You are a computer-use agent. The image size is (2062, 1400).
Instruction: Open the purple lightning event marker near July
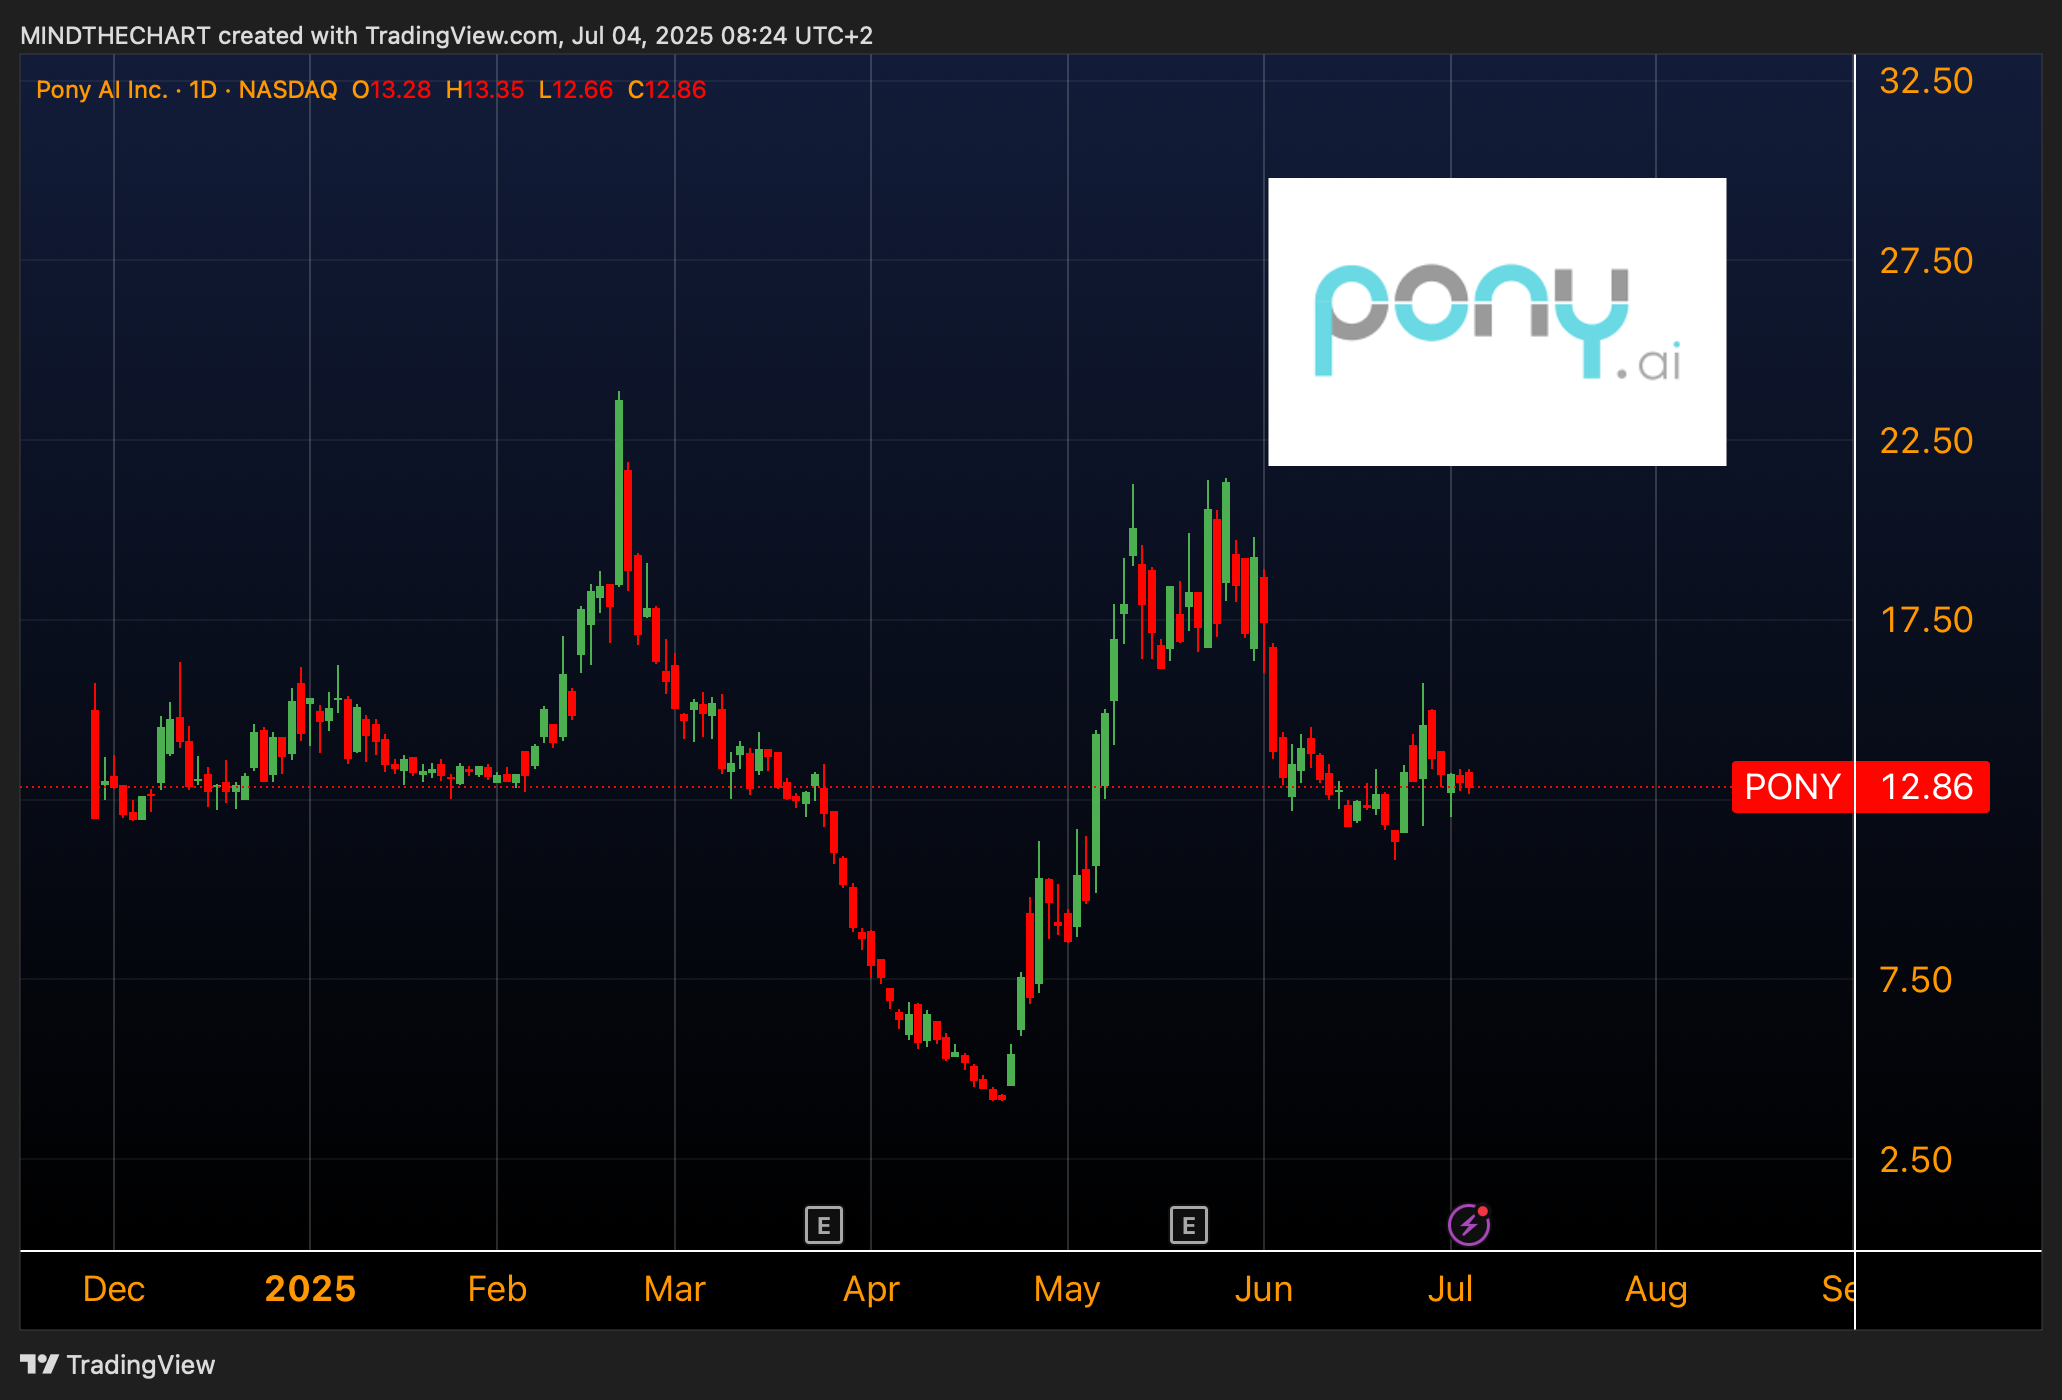pyautogui.click(x=1469, y=1224)
